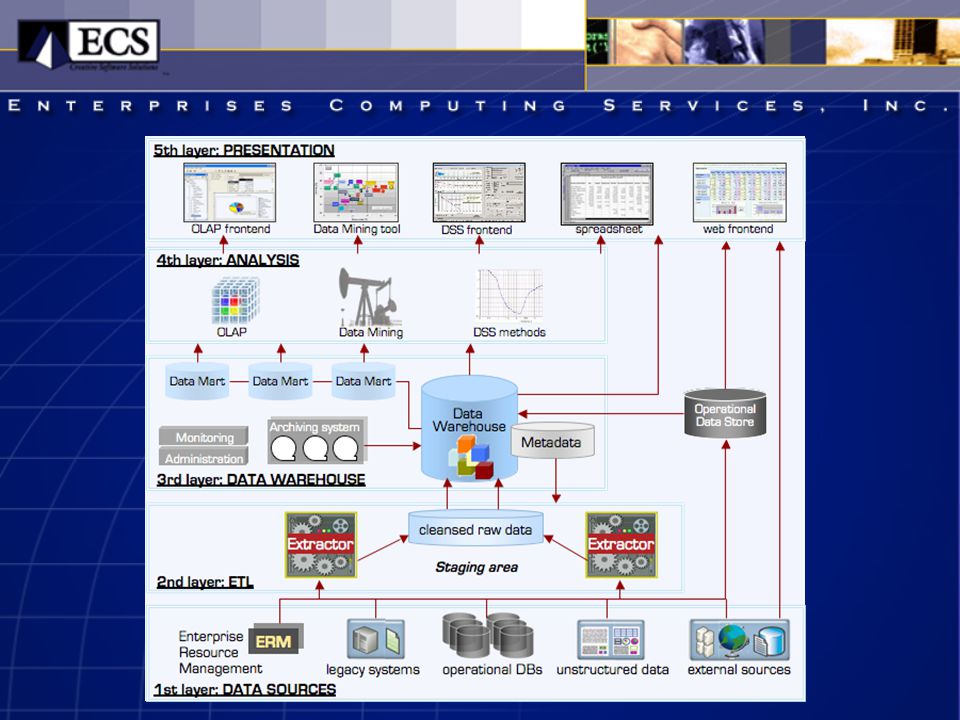Click the 'Enterprise Resource Management' text

pos(220,652)
